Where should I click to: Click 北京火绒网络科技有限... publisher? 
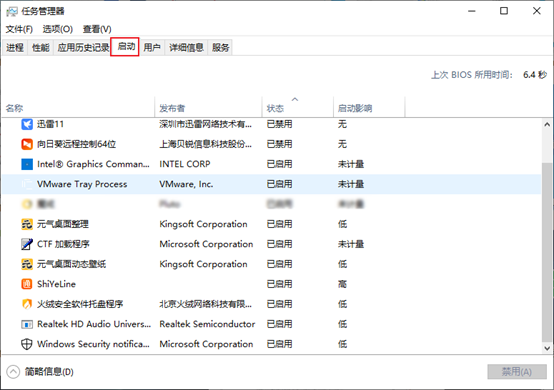click(x=205, y=304)
